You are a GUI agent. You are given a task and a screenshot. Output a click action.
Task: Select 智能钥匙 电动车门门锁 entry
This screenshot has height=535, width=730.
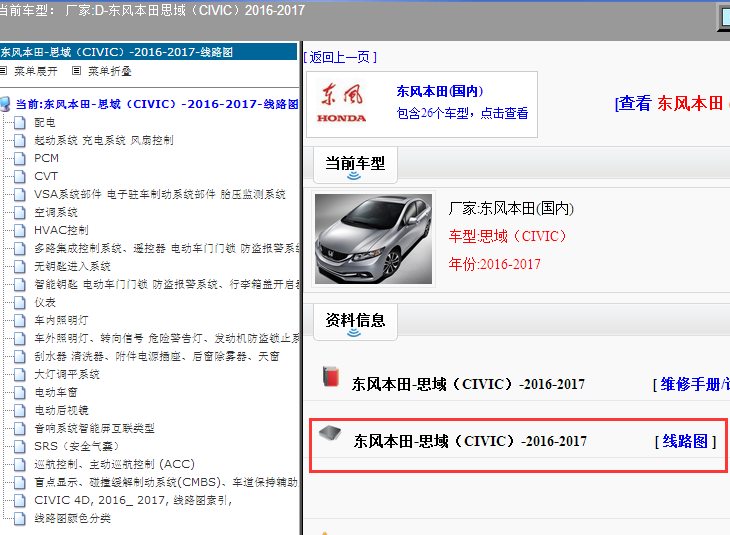point(167,284)
